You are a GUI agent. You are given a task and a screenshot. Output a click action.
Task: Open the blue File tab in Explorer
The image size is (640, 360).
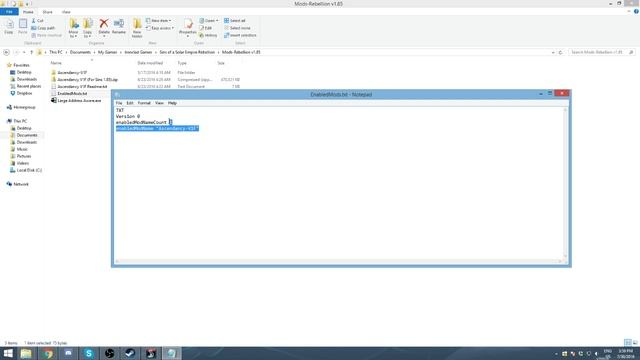(9, 12)
